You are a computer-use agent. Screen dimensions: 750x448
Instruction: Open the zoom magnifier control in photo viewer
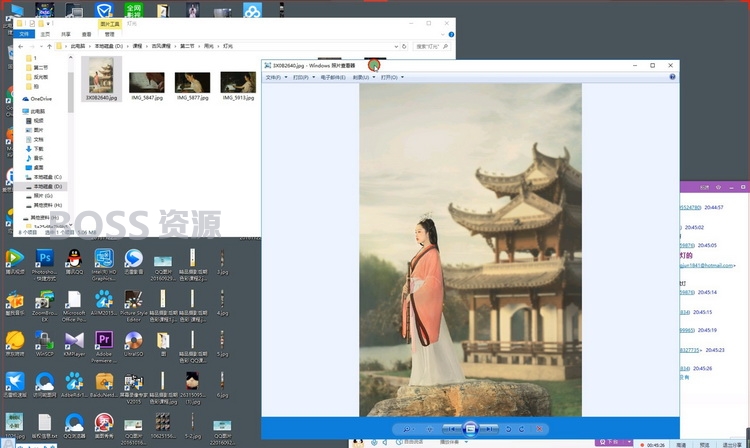(408, 429)
